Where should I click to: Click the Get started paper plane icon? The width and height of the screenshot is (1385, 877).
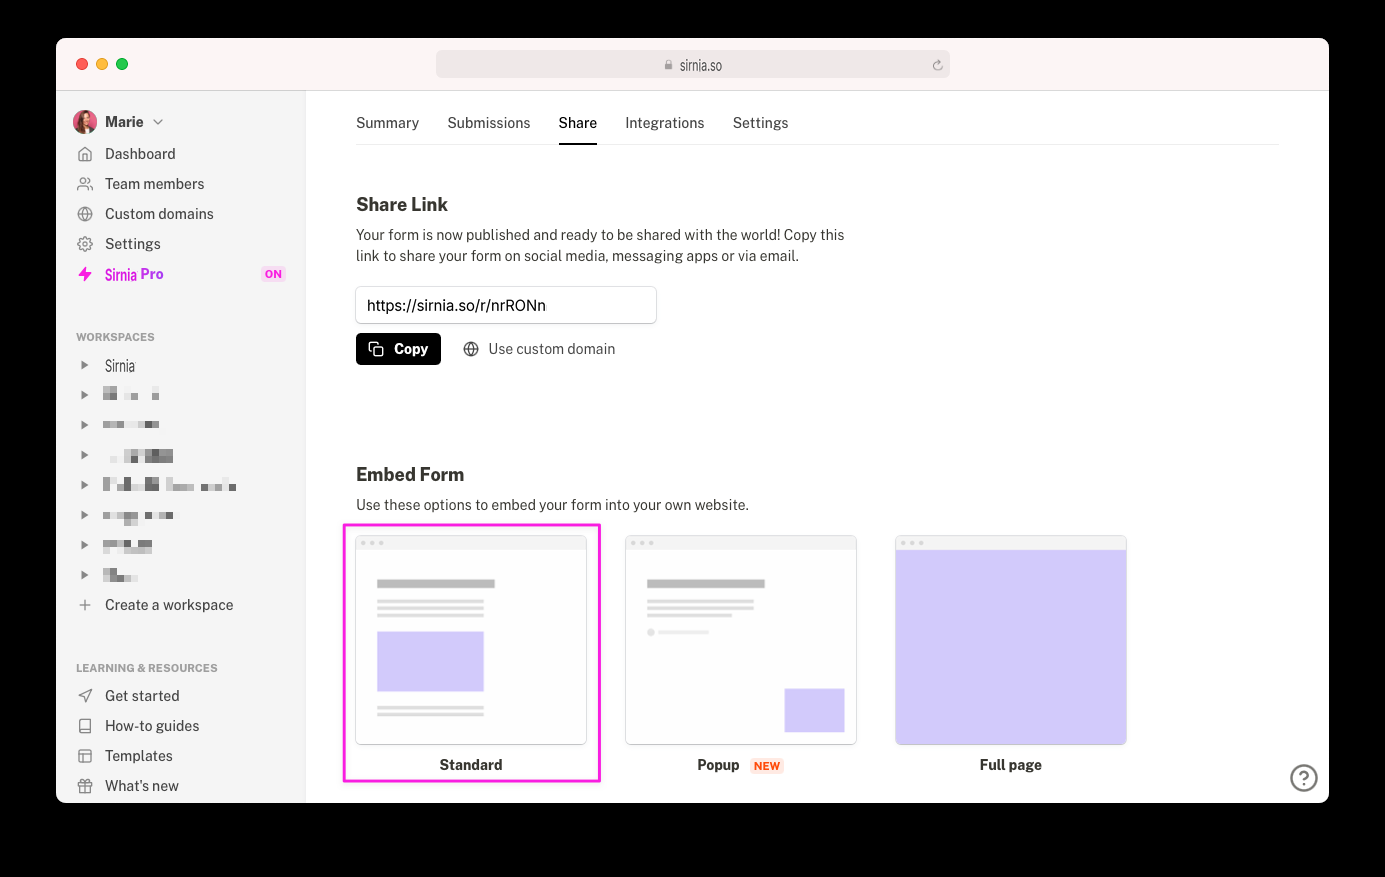pos(85,696)
